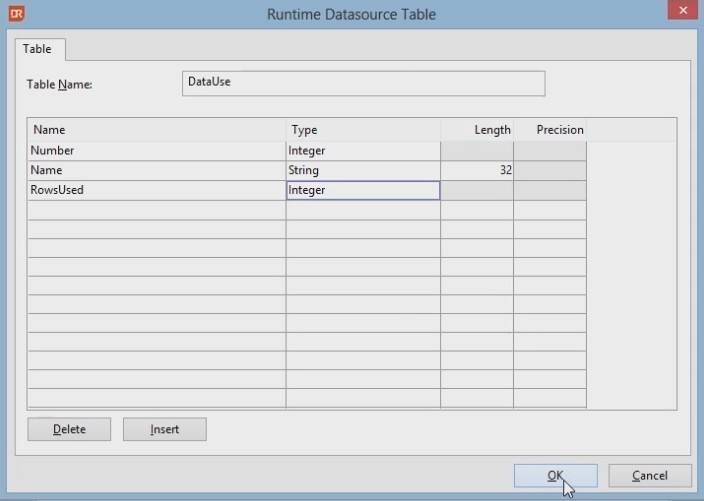This screenshot has width=704, height=501.
Task: Edit the Table Name field containing DataUse
Action: (364, 83)
